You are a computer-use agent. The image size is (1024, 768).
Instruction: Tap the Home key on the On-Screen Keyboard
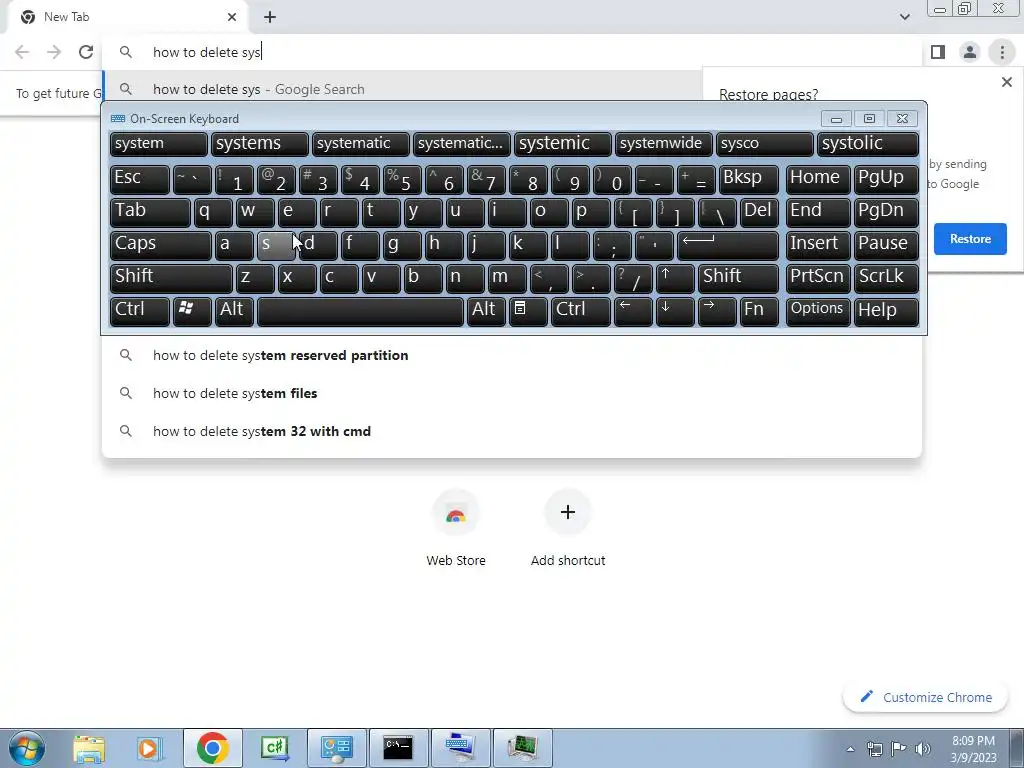pyautogui.click(x=818, y=179)
